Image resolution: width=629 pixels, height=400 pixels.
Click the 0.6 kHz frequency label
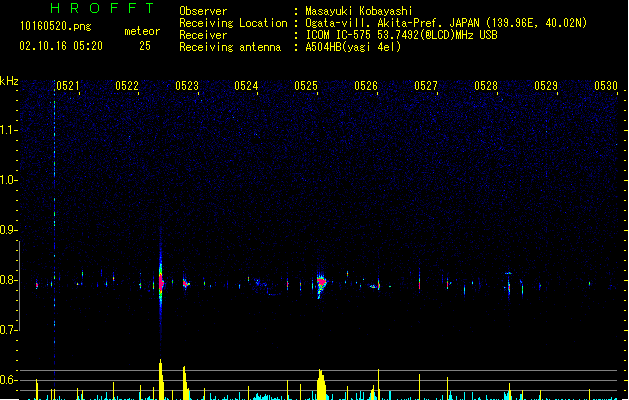click(8, 380)
